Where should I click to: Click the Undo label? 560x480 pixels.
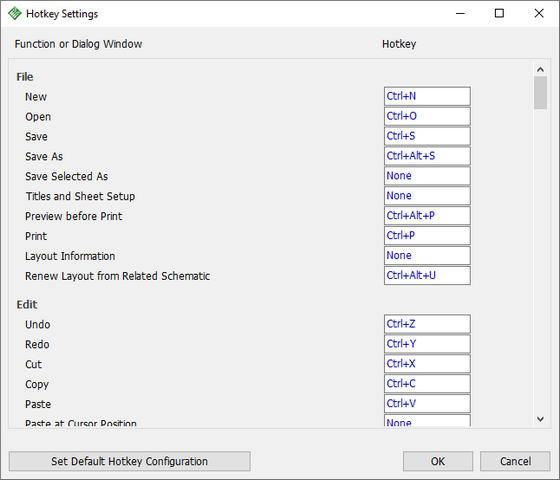click(38, 325)
